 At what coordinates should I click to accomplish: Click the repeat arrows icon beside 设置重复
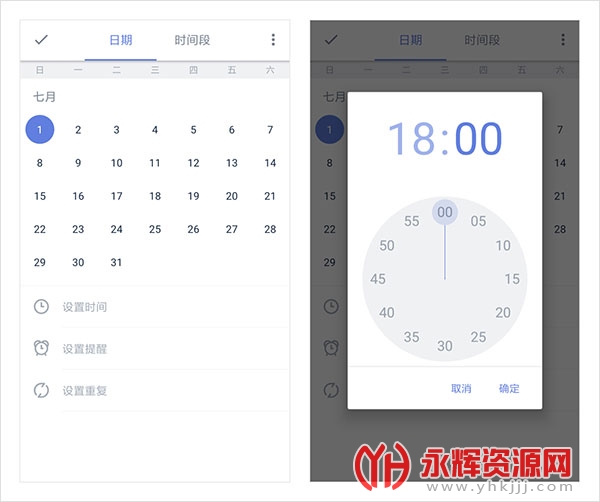coord(41,390)
